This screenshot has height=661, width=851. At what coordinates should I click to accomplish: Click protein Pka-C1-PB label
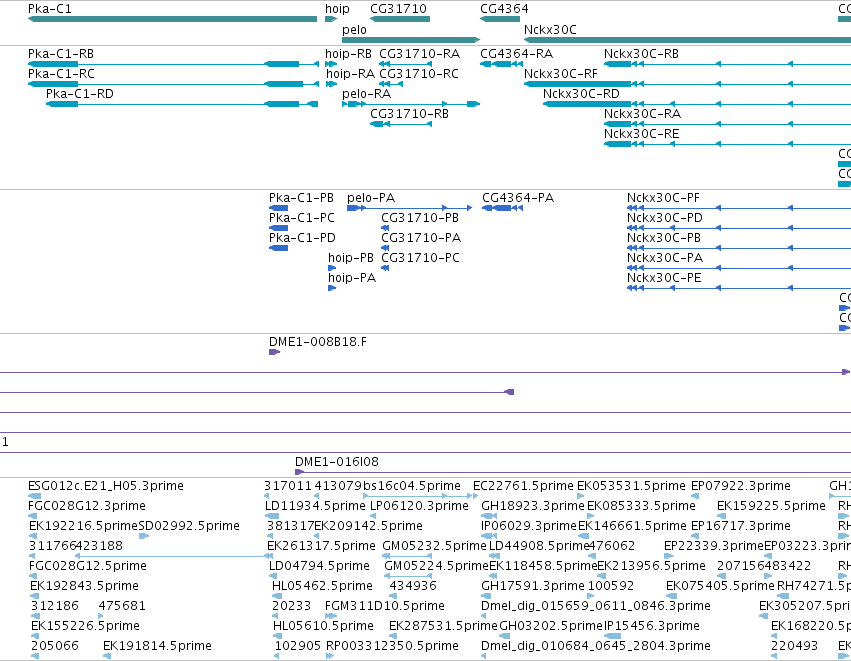[301, 198]
